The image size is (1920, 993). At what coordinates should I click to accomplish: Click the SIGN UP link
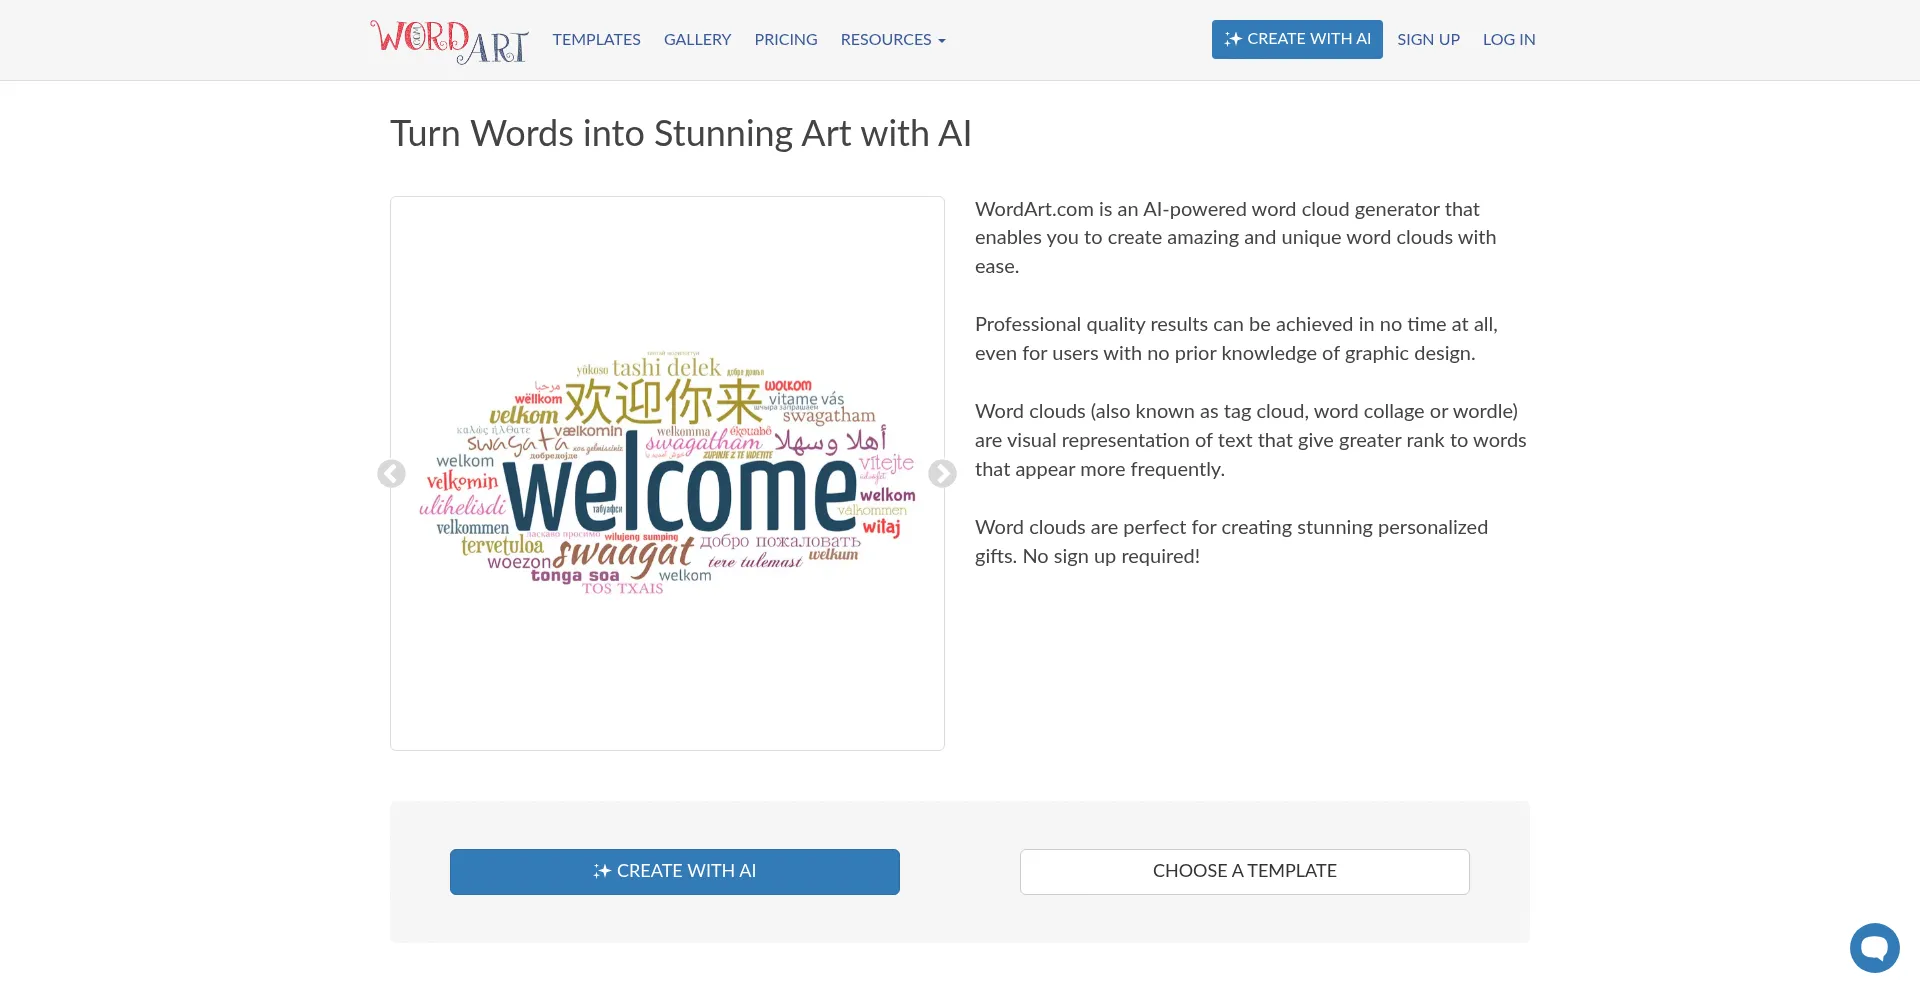click(x=1428, y=40)
